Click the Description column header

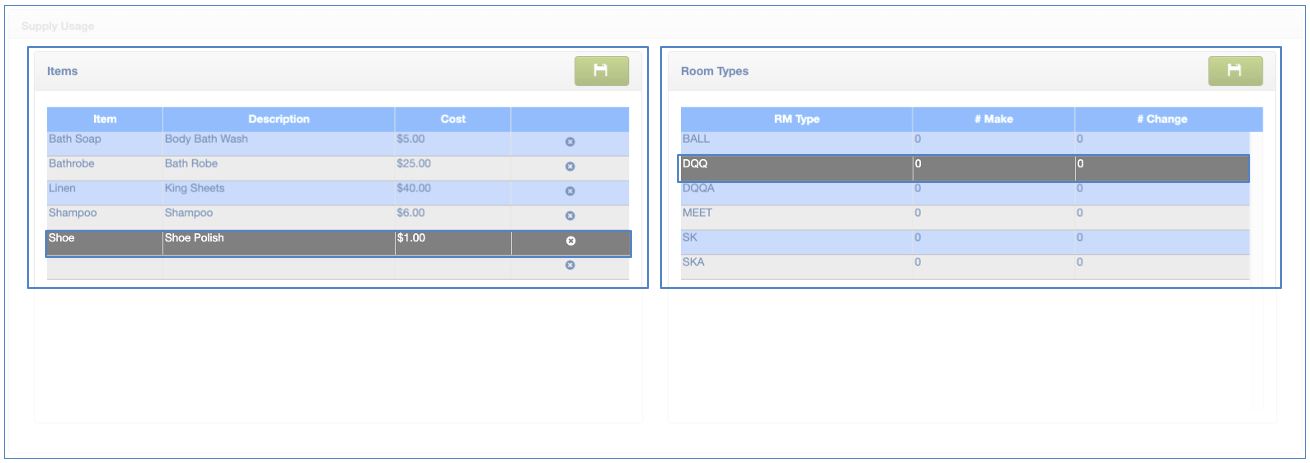(x=279, y=119)
